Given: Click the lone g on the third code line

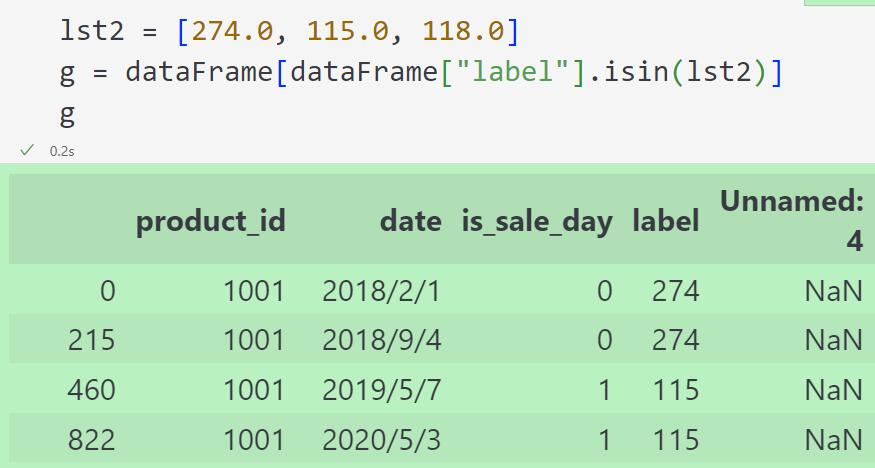Looking at the screenshot, I should click(x=68, y=115).
